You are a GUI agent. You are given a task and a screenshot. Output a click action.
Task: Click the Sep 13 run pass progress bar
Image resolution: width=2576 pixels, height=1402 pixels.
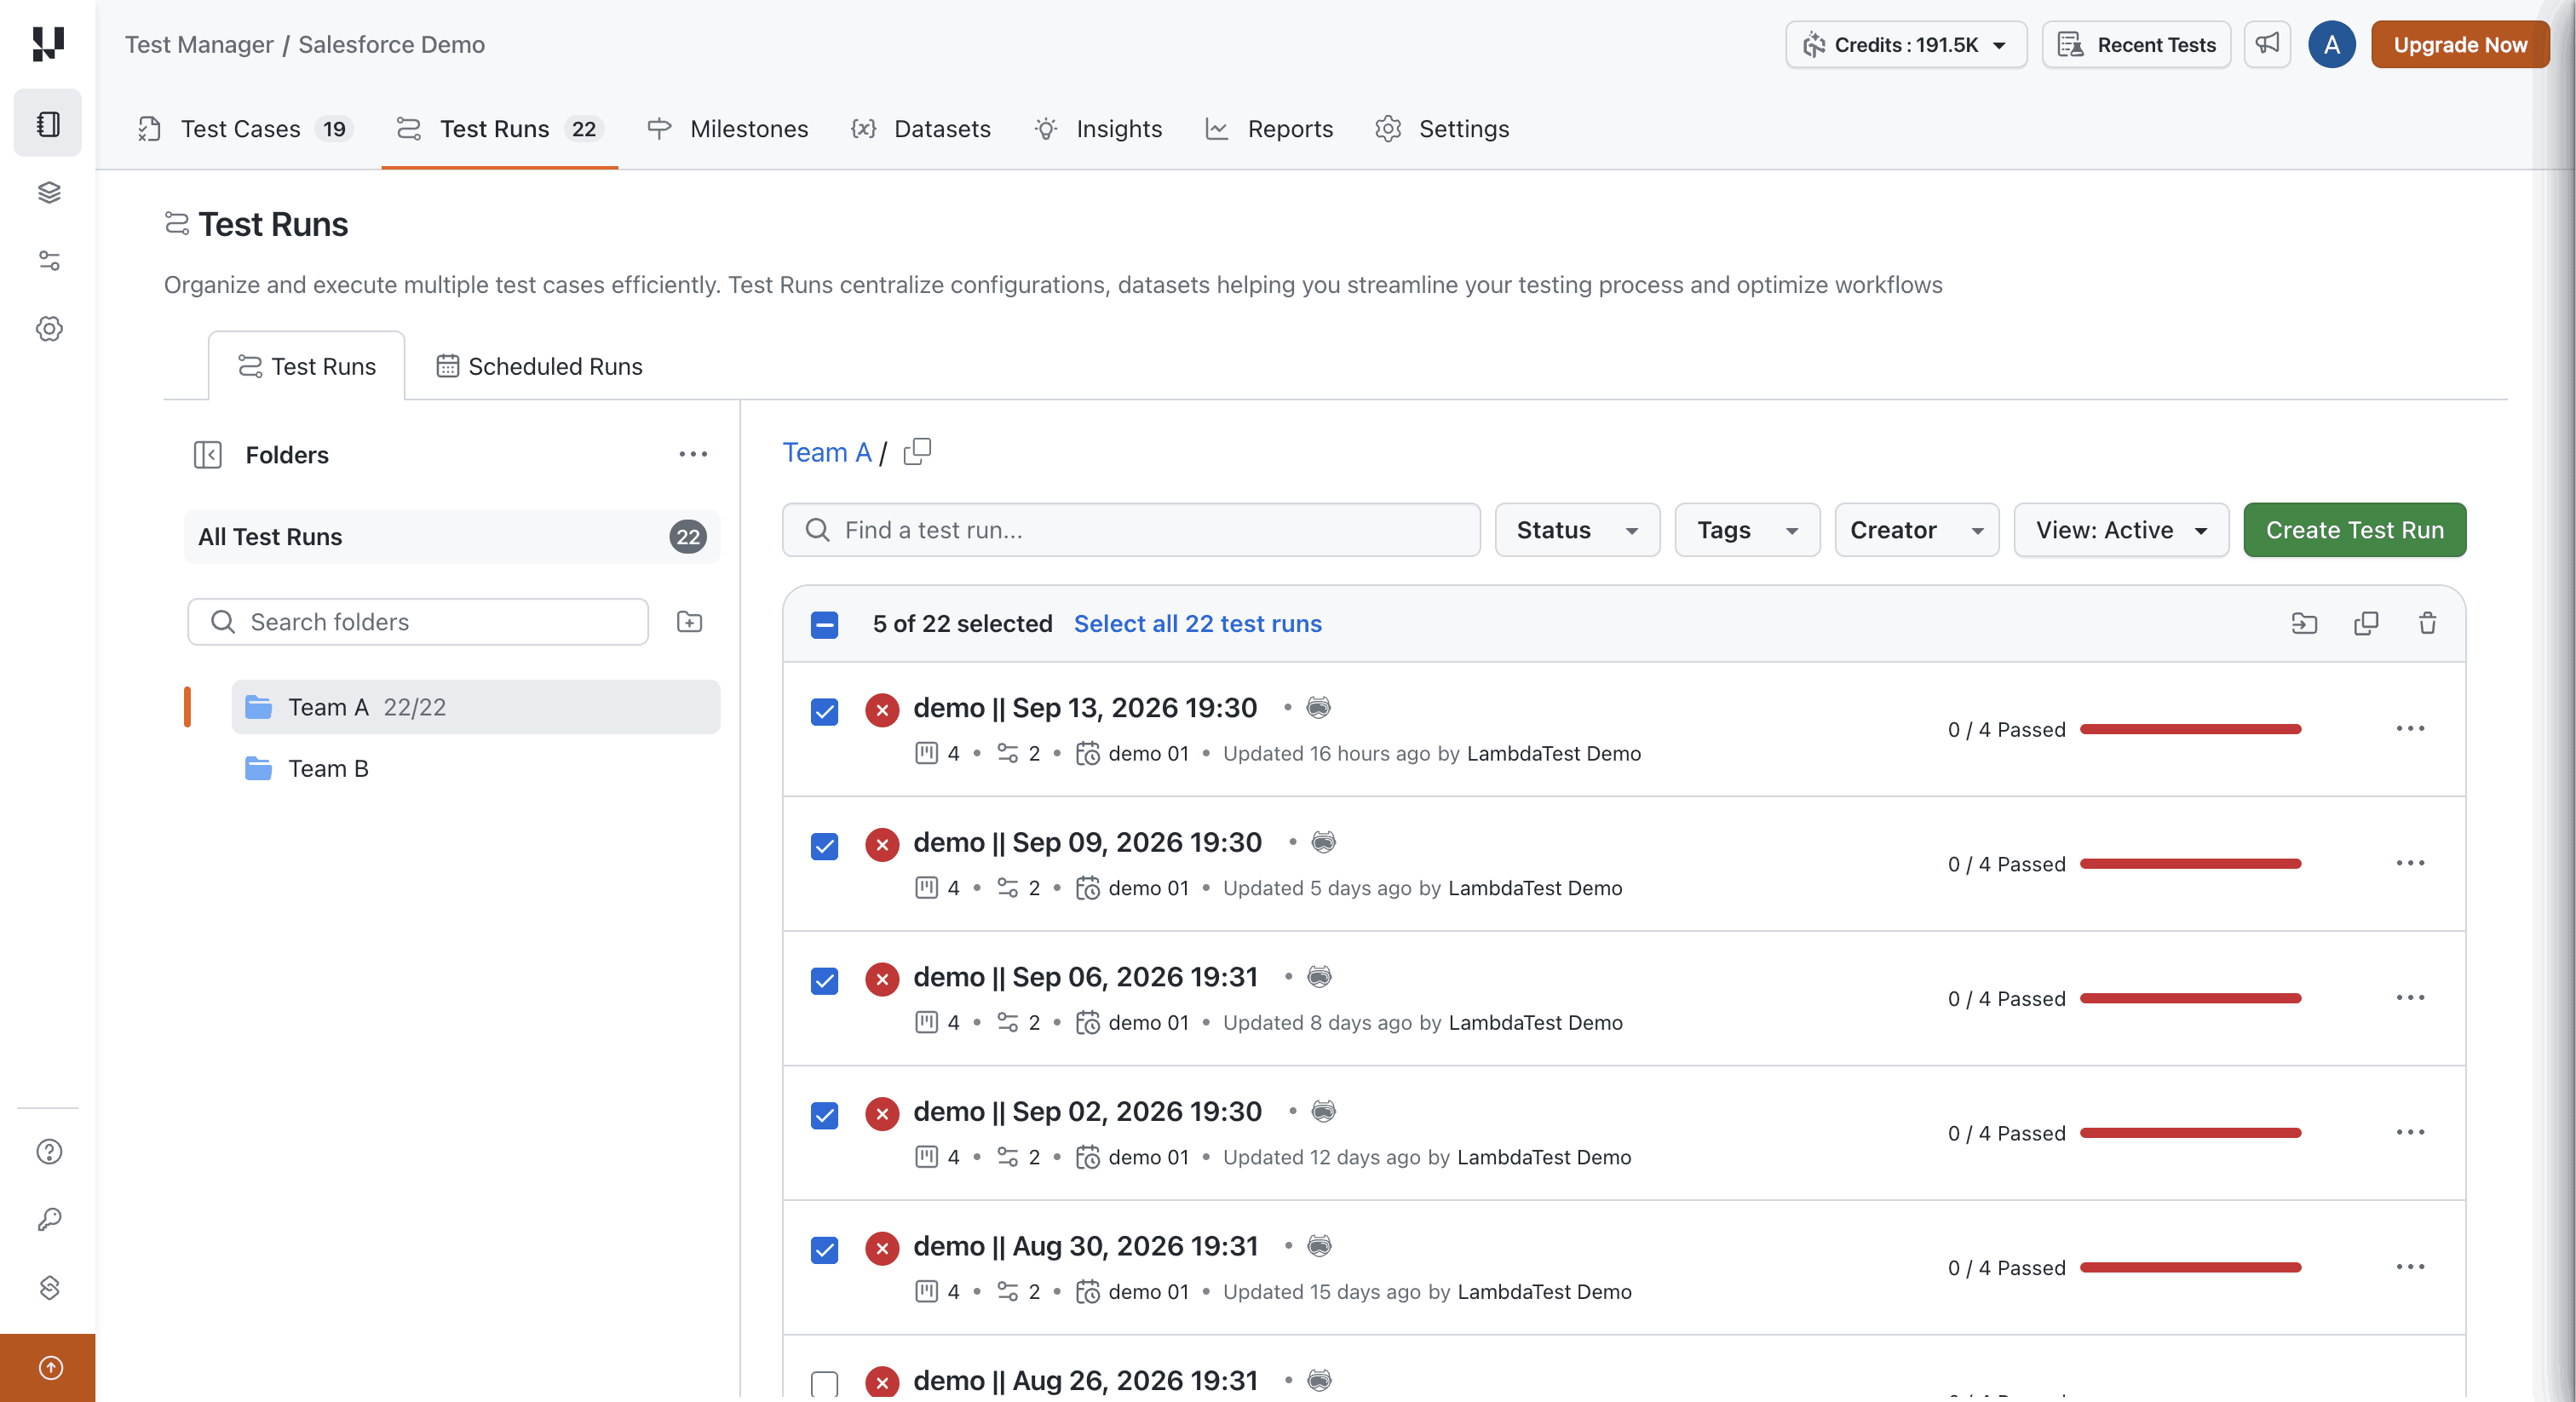(x=2190, y=729)
